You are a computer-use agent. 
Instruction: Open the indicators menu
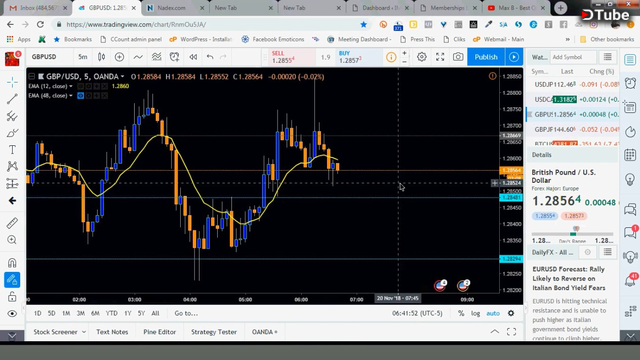[138, 57]
